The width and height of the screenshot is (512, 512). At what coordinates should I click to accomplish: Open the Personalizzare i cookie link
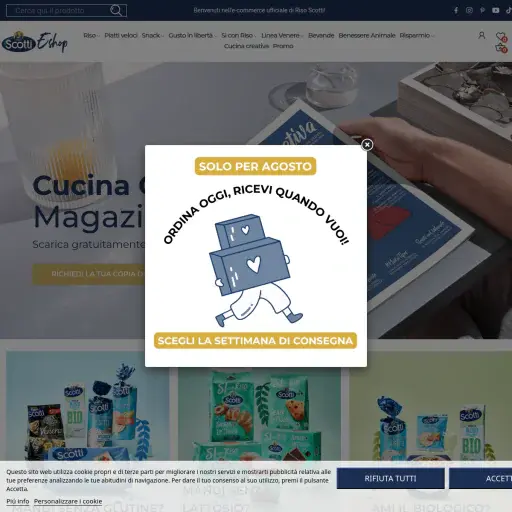click(x=68, y=501)
